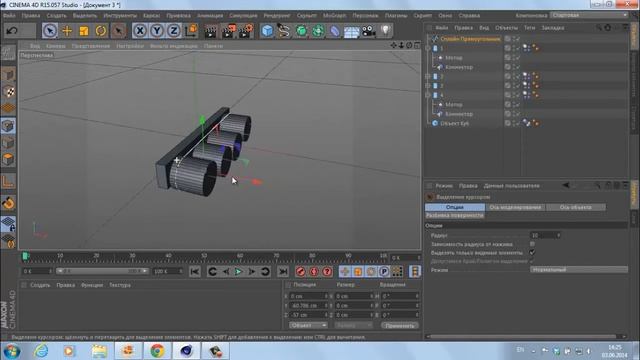Screen dimensions: 640x360
Task: Click the Record Active Objects button
Action: 300,271
